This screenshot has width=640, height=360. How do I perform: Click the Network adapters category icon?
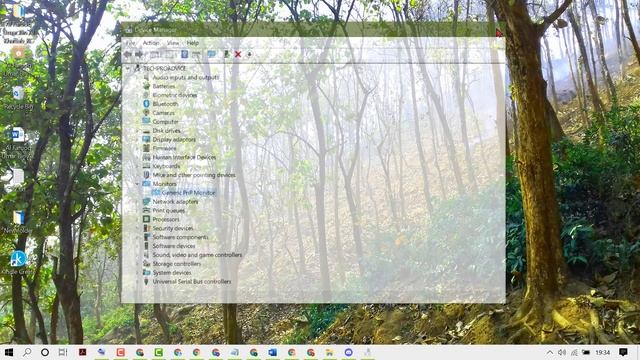146,201
